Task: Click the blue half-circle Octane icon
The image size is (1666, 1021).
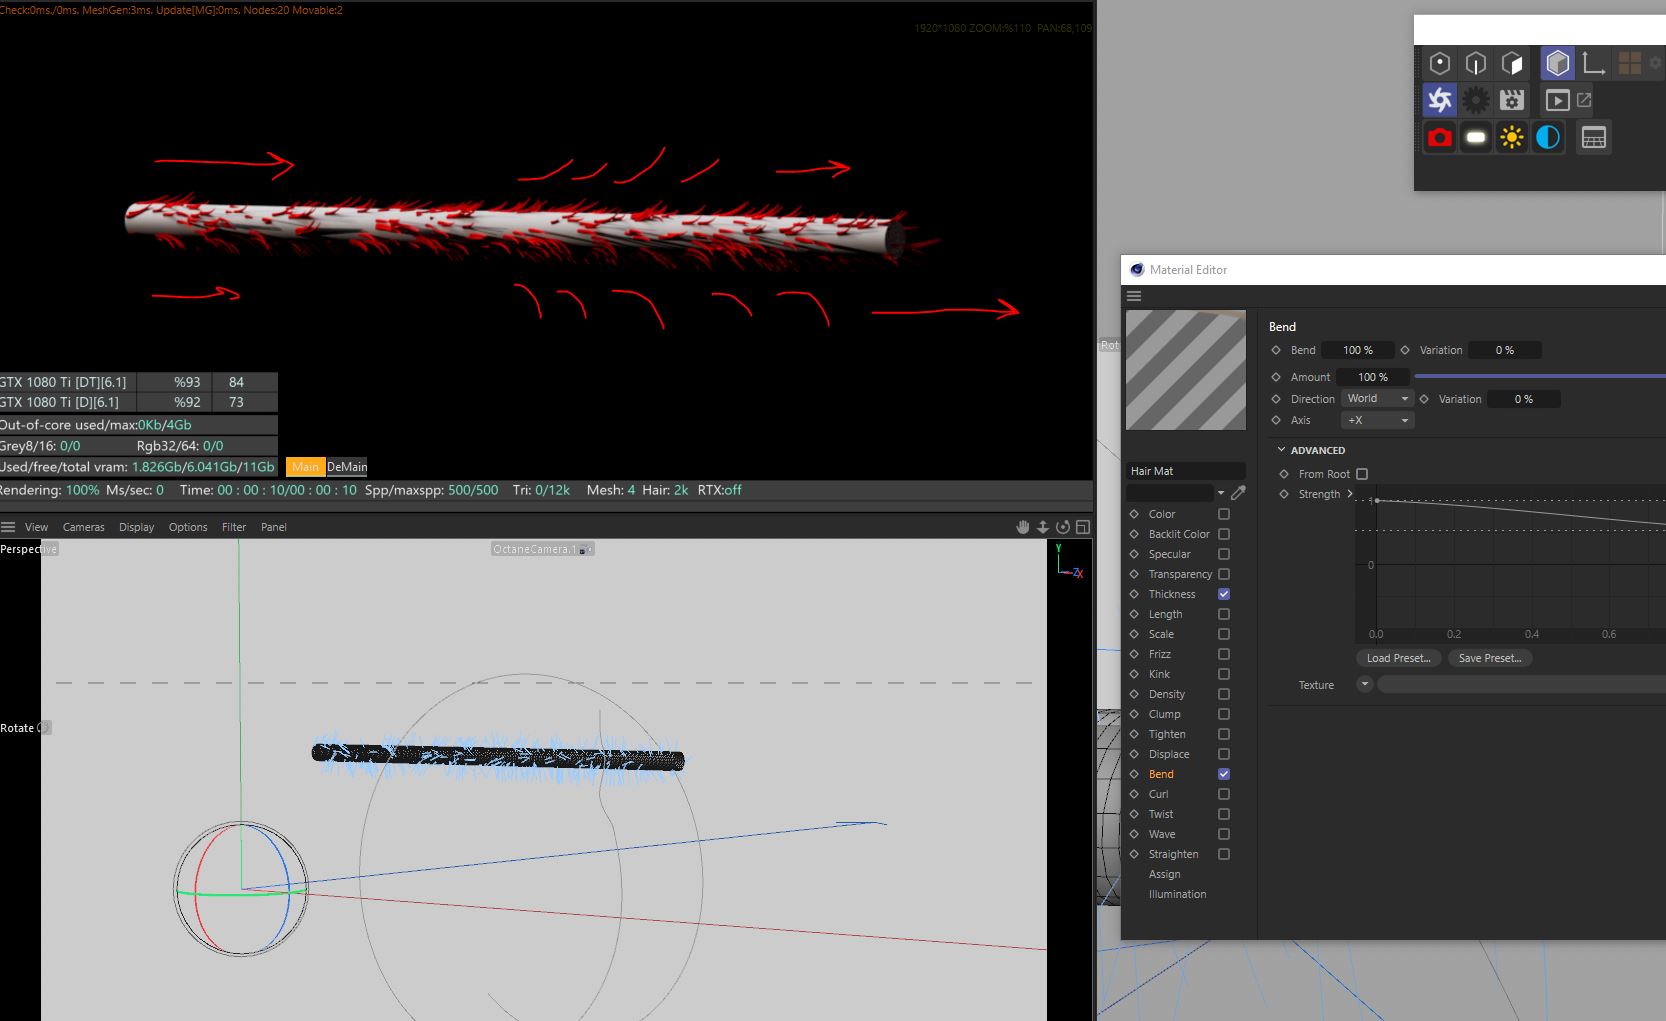Action: pos(1548,137)
